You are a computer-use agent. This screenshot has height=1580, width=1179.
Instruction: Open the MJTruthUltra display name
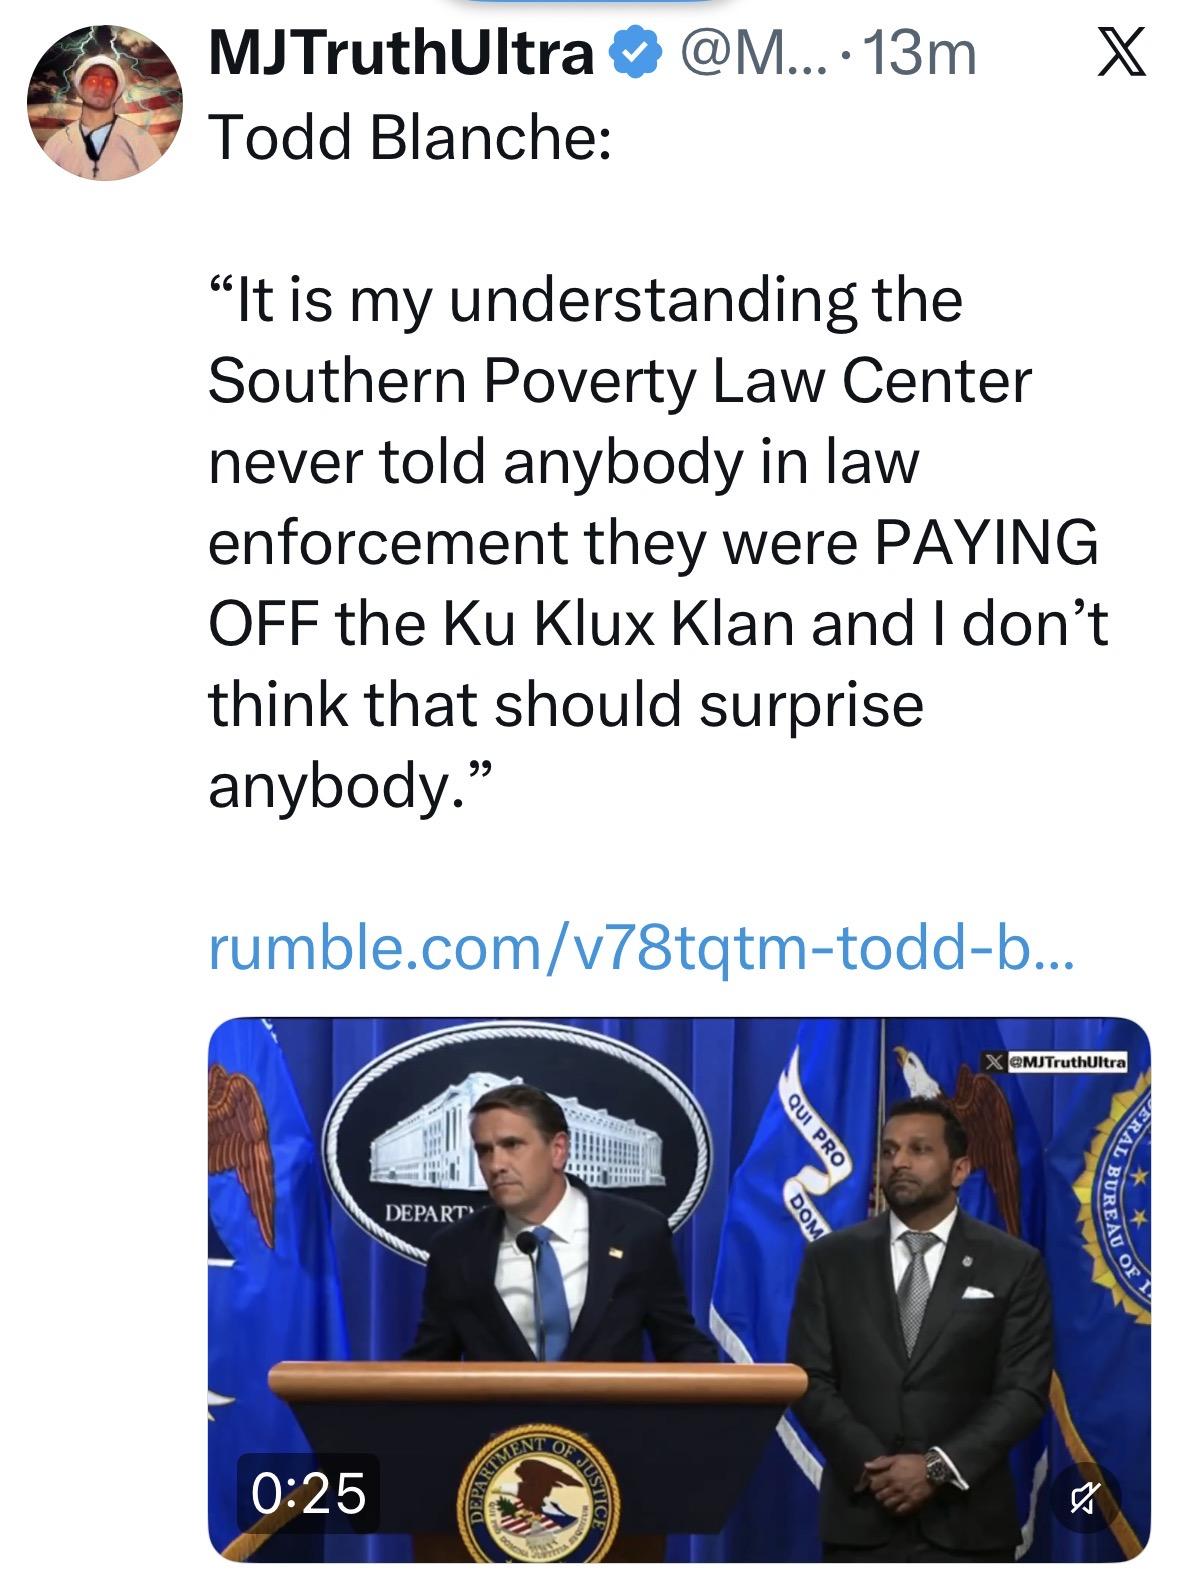pyautogui.click(x=400, y=54)
